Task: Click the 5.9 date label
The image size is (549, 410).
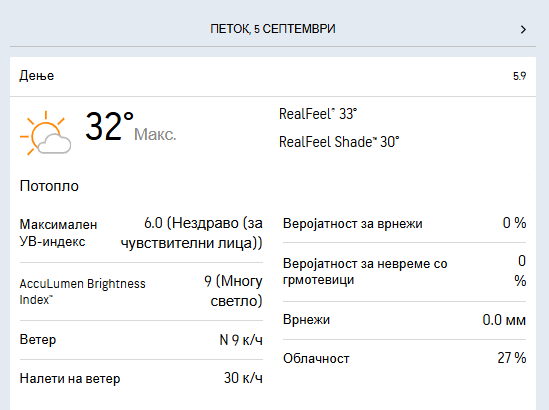Action: click(519, 76)
